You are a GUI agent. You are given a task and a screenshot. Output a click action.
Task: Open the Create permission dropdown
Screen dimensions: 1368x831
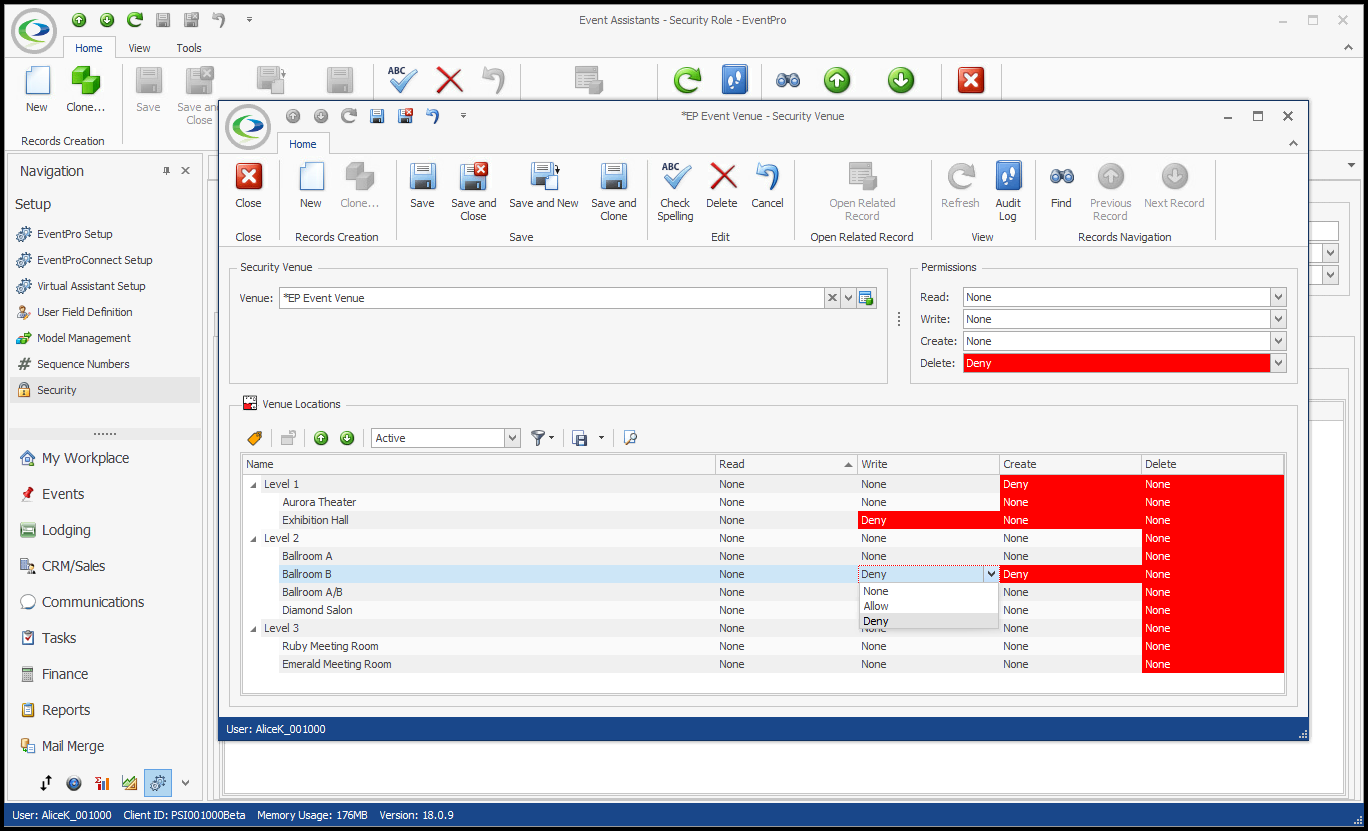(1278, 341)
